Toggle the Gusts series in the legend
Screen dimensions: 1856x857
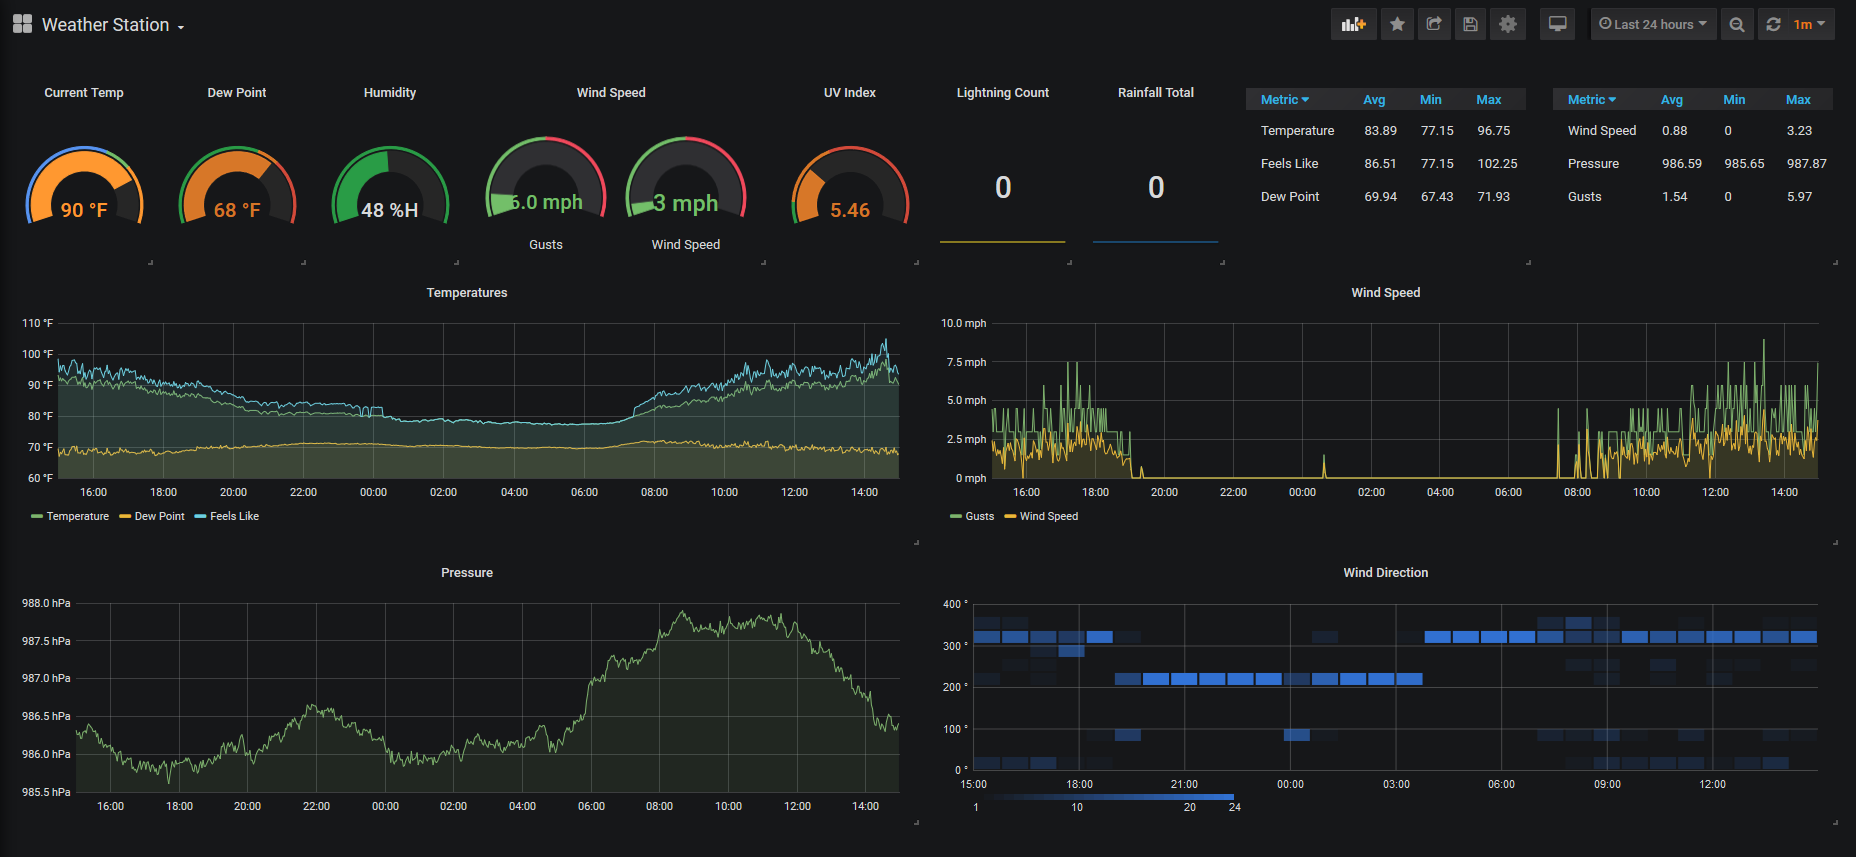point(980,516)
